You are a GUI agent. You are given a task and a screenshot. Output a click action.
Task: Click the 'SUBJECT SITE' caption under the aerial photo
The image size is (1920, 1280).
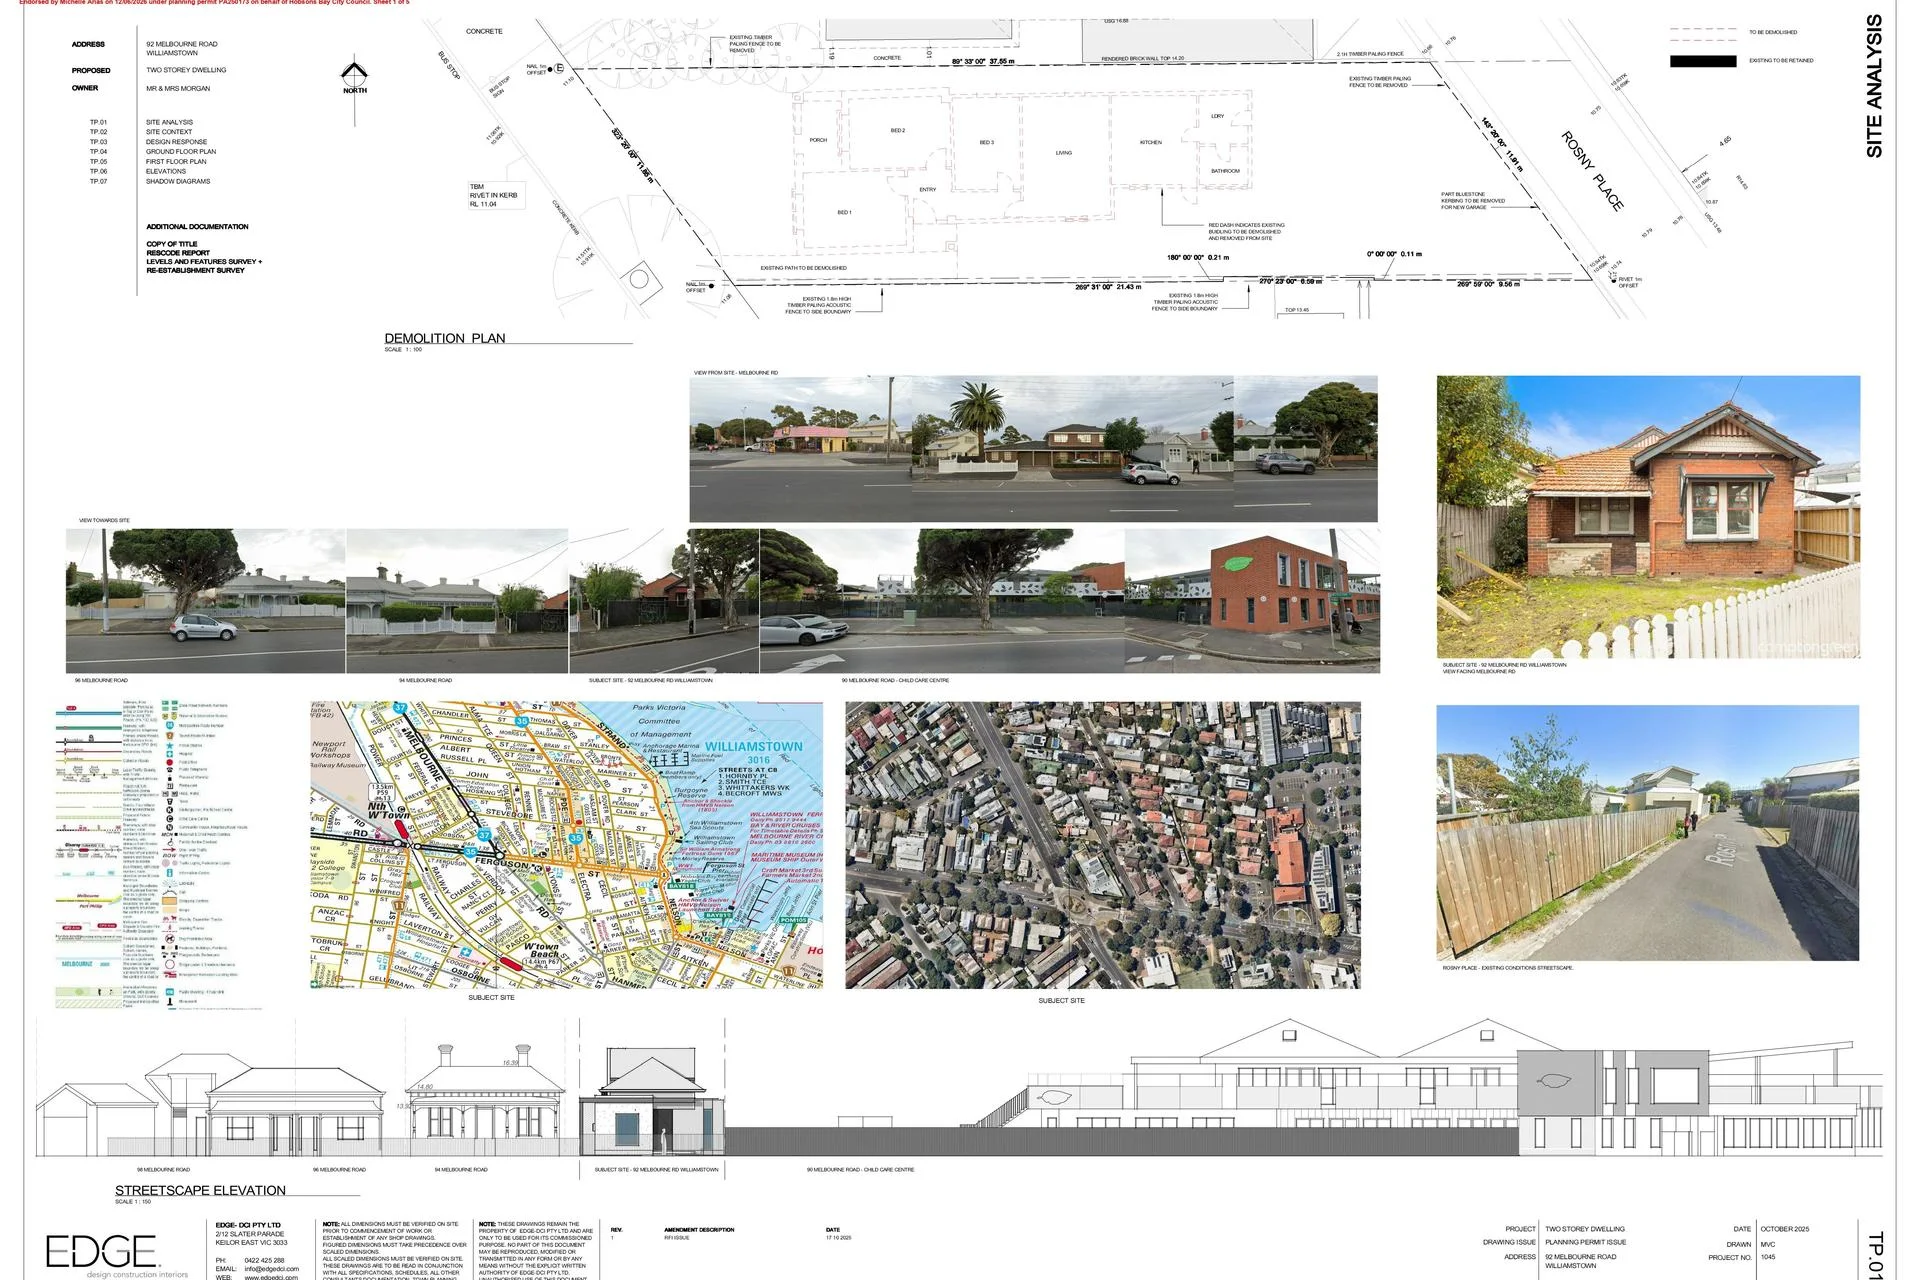tap(1061, 1000)
